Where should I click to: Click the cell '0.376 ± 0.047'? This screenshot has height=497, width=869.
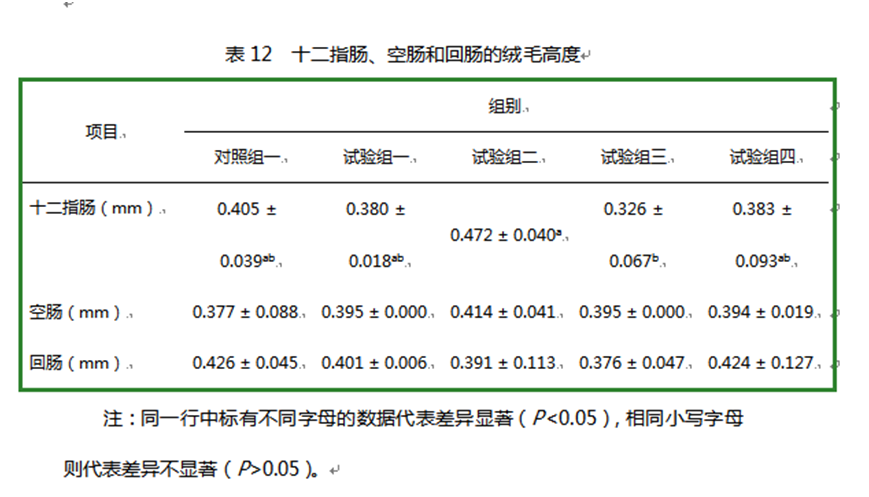(x=632, y=363)
